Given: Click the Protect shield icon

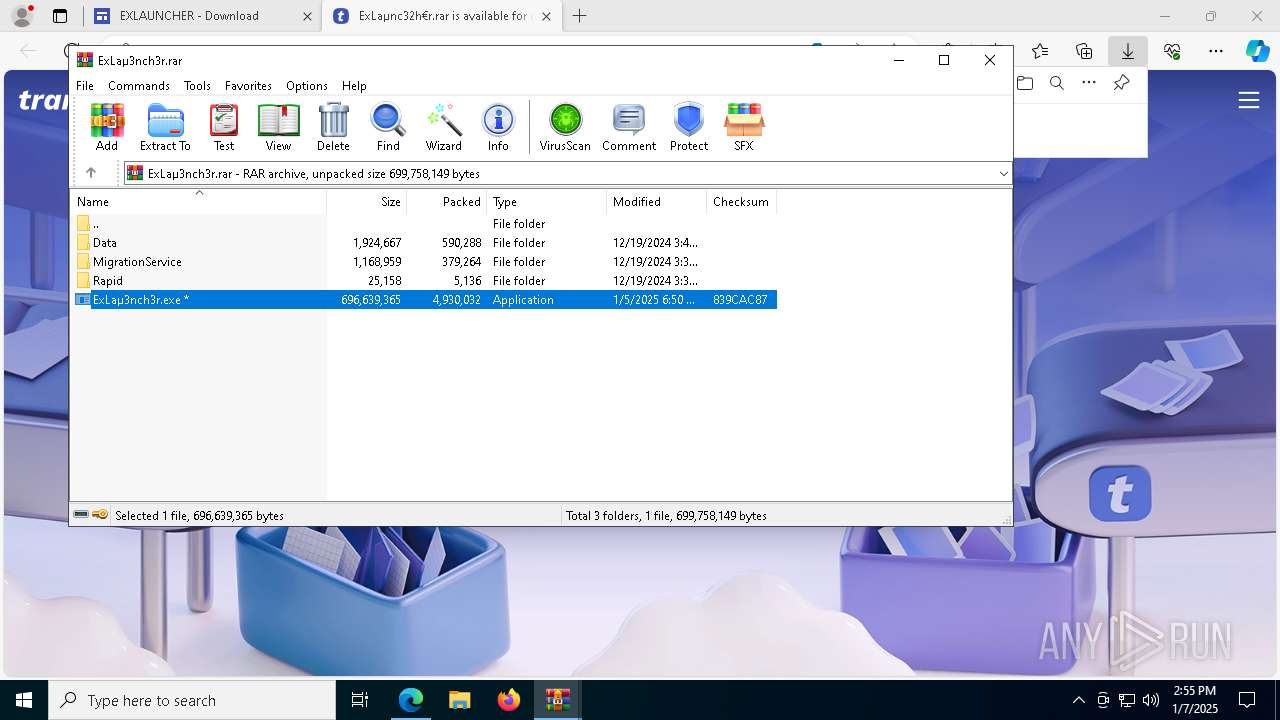Looking at the screenshot, I should click(x=689, y=127).
